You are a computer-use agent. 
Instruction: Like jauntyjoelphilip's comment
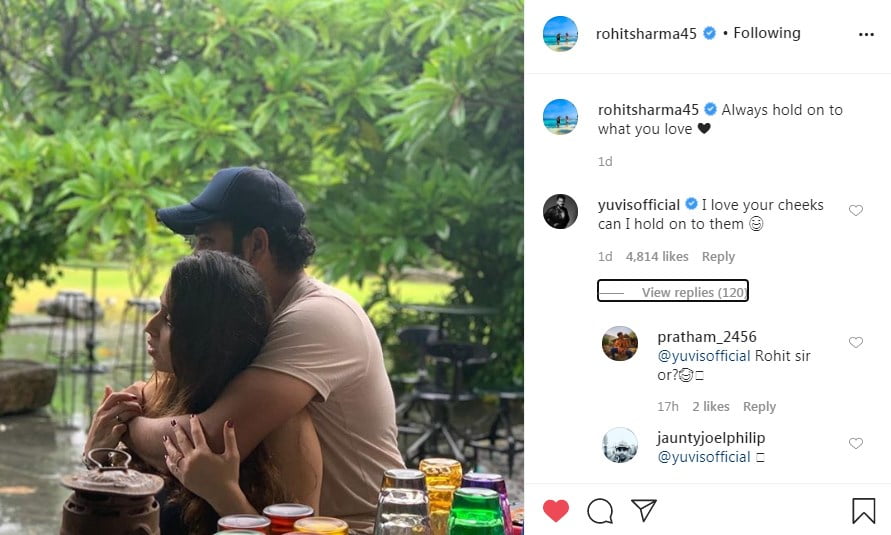tap(856, 444)
